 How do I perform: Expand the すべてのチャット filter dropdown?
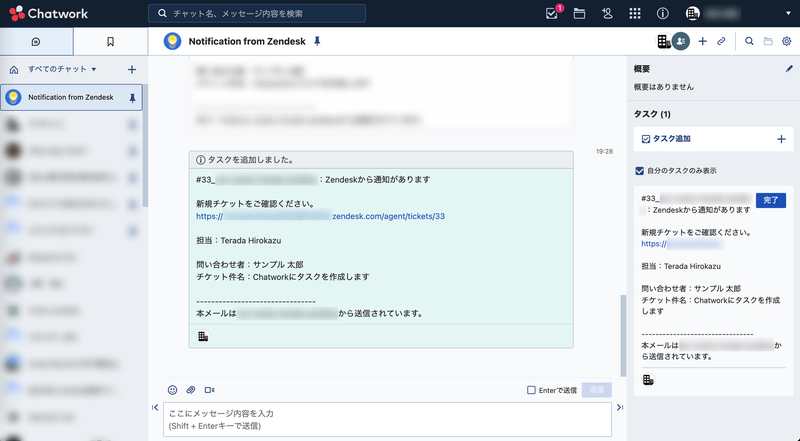point(62,69)
